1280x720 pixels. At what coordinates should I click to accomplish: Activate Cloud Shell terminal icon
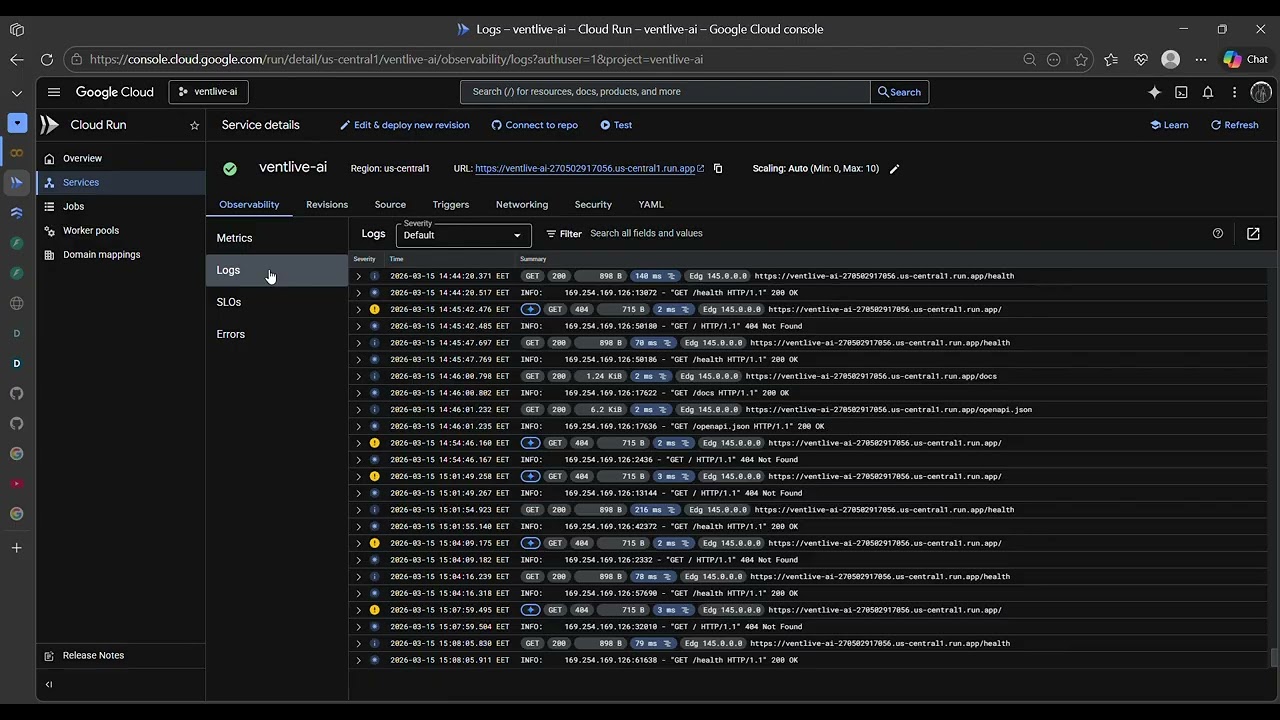pyautogui.click(x=1181, y=92)
